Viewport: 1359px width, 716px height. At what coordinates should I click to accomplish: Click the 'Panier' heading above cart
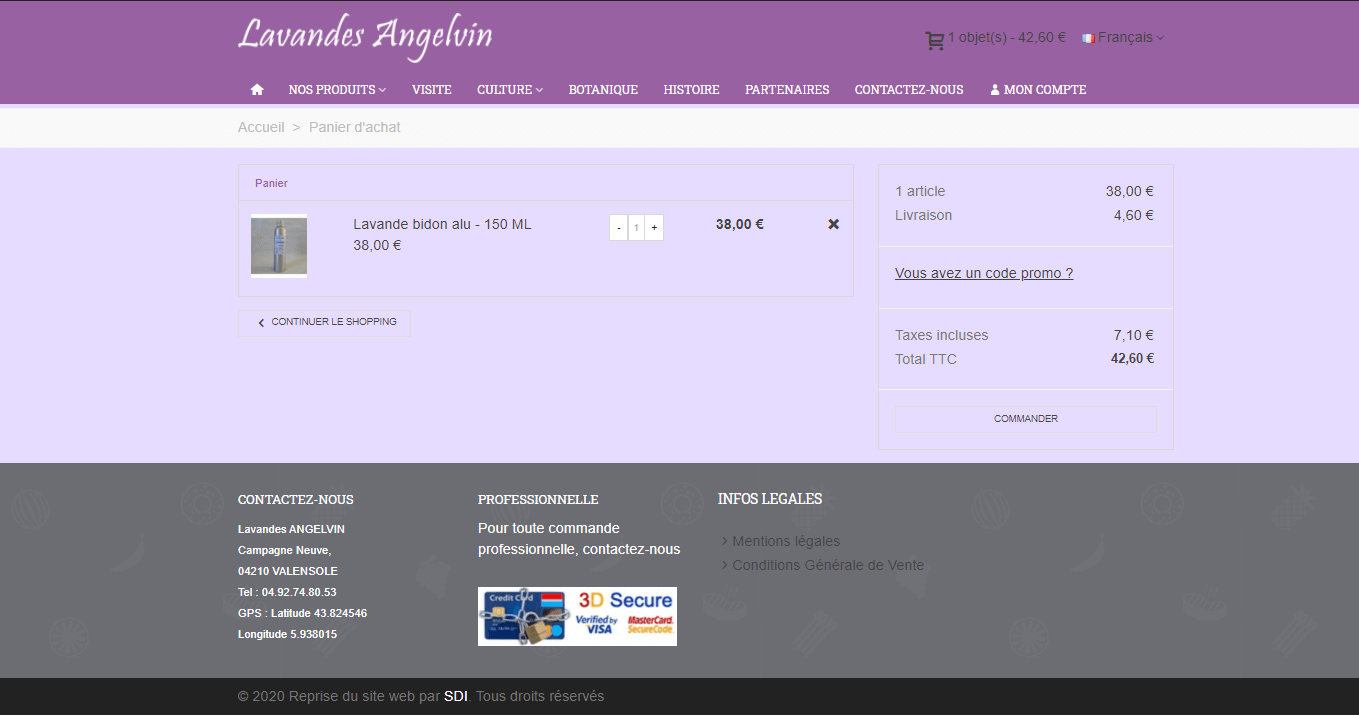click(x=271, y=183)
